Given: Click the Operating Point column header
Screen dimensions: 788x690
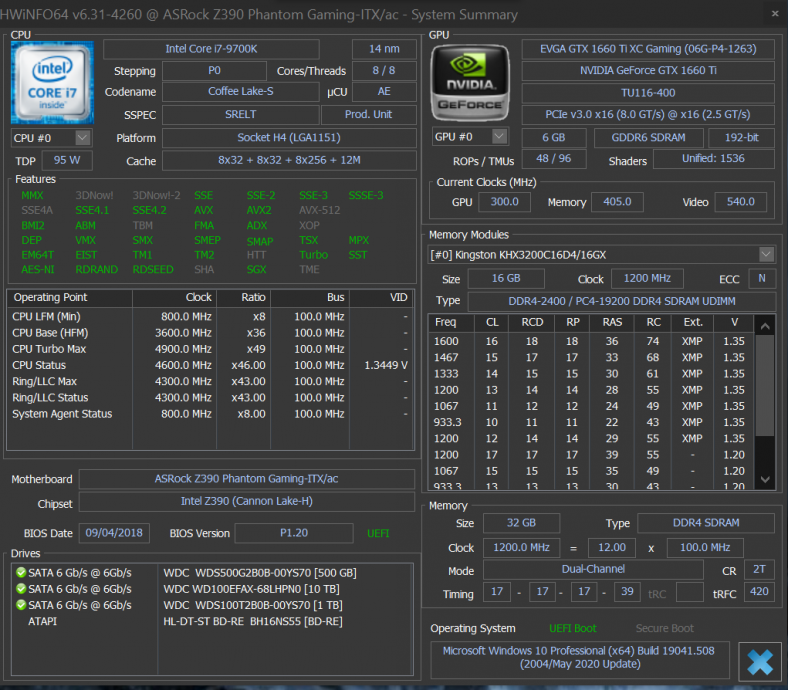Looking at the screenshot, I should pyautogui.click(x=51, y=298).
